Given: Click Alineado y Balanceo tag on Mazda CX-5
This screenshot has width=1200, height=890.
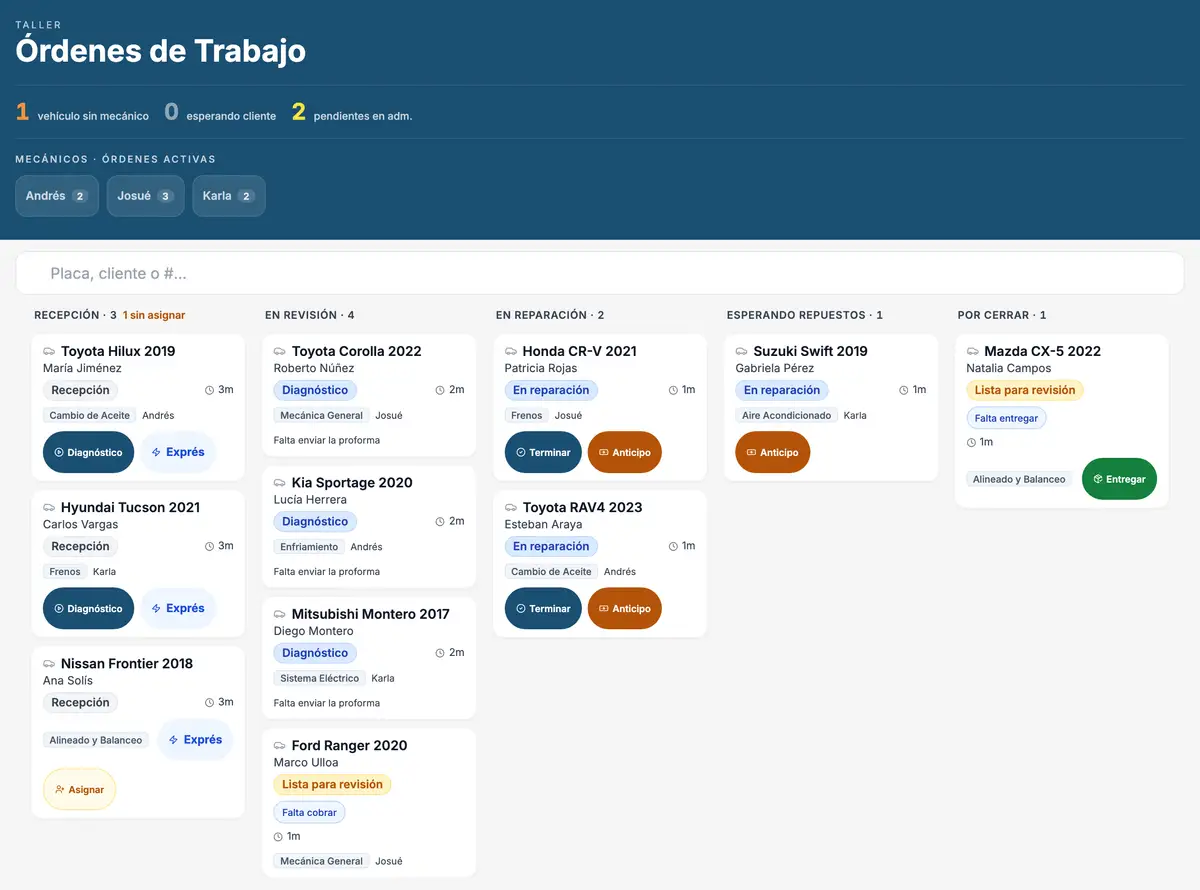Looking at the screenshot, I should pos(1019,479).
